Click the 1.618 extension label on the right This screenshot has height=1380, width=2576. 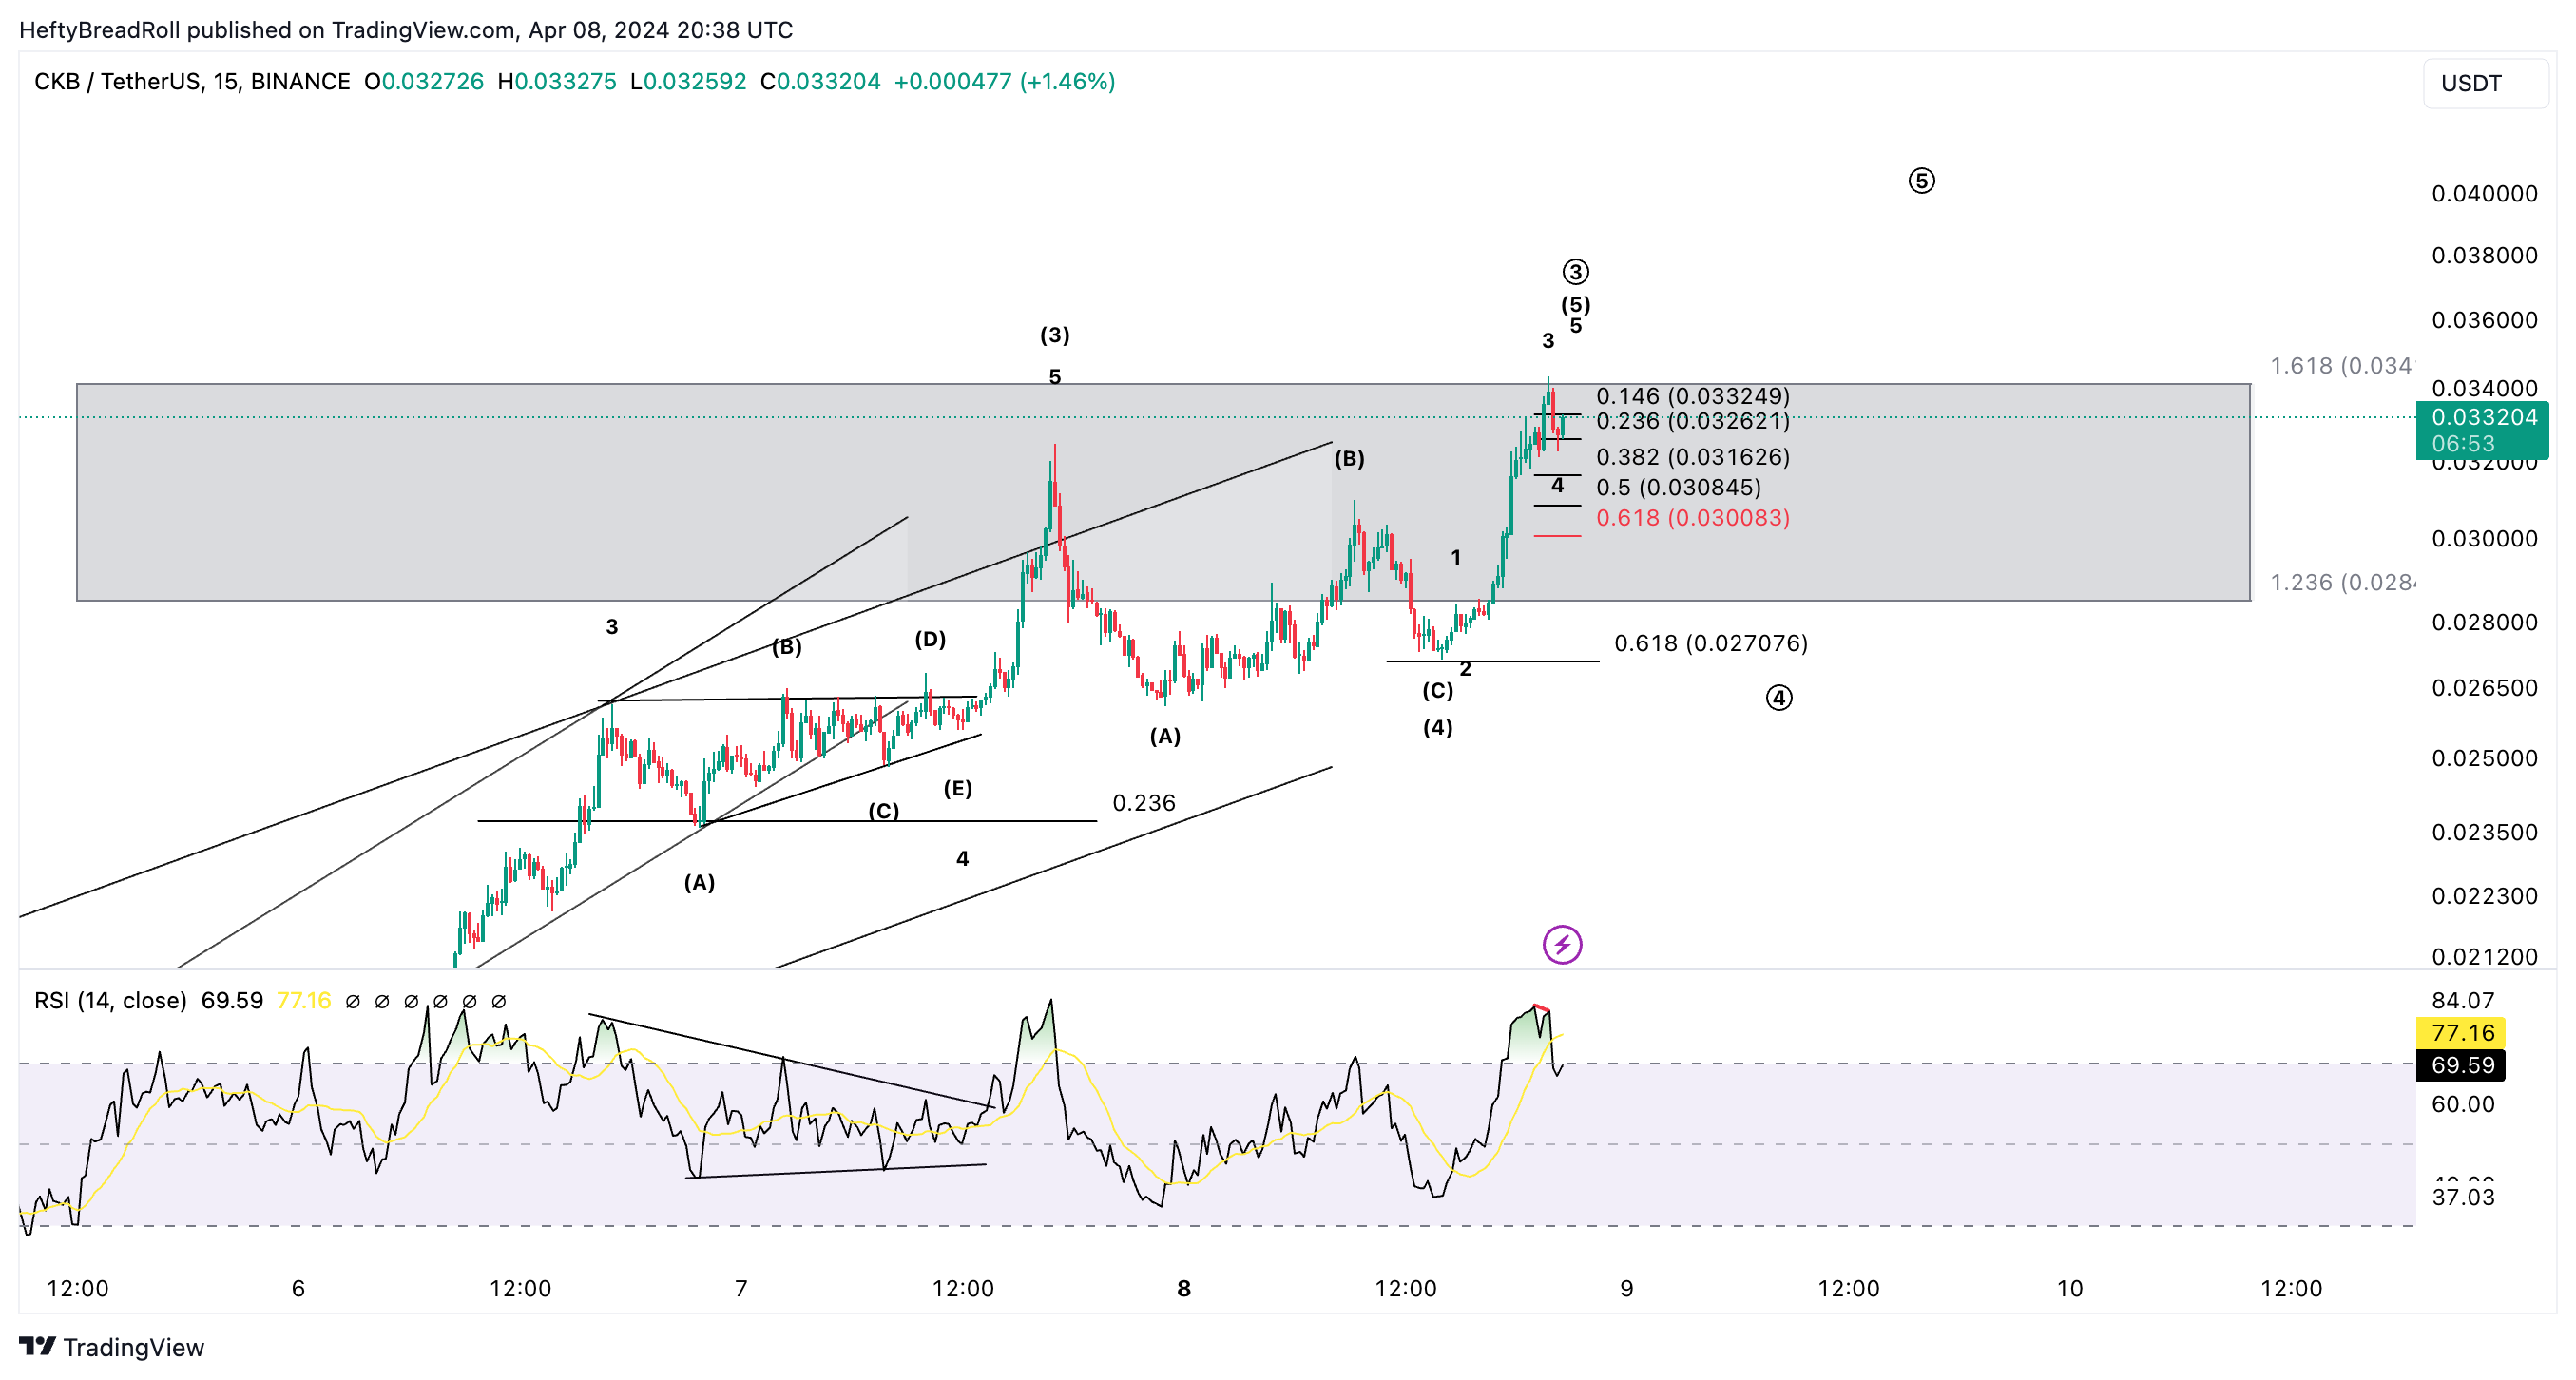[x=2341, y=366]
